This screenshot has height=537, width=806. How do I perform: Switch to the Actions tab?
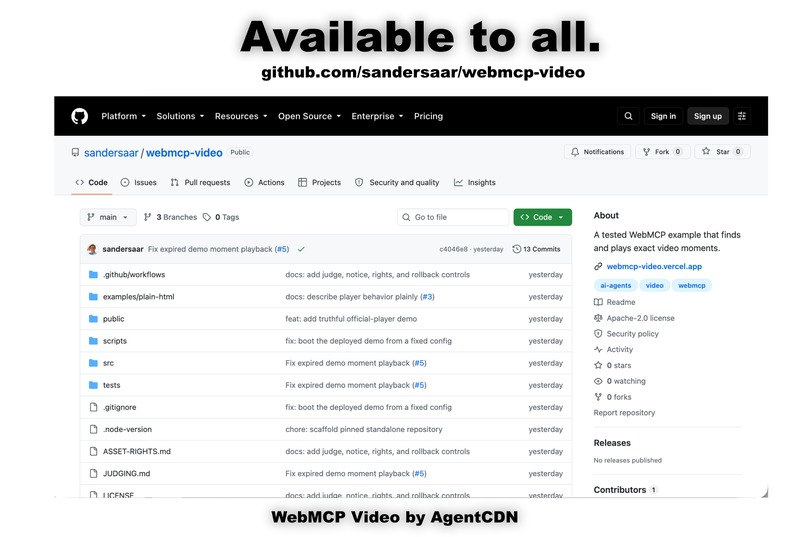[264, 182]
